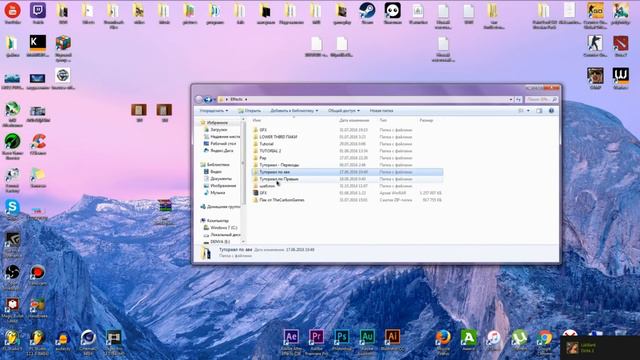Select the шаблон folder
The width and height of the screenshot is (640, 360).
(x=347, y=186)
